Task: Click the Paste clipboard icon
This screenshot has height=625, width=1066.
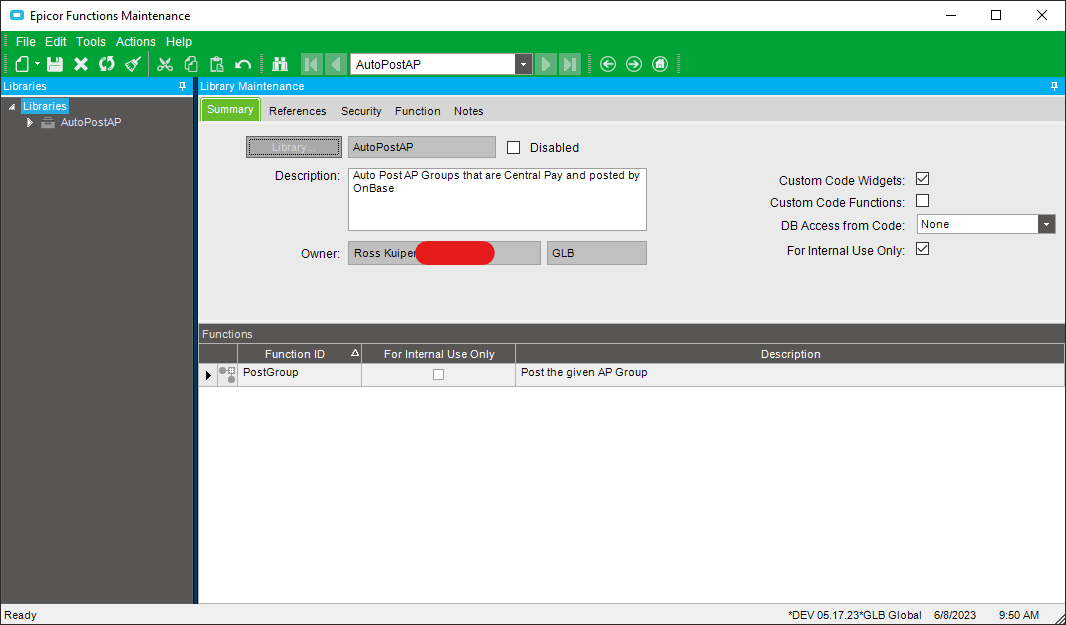Action: click(x=217, y=64)
